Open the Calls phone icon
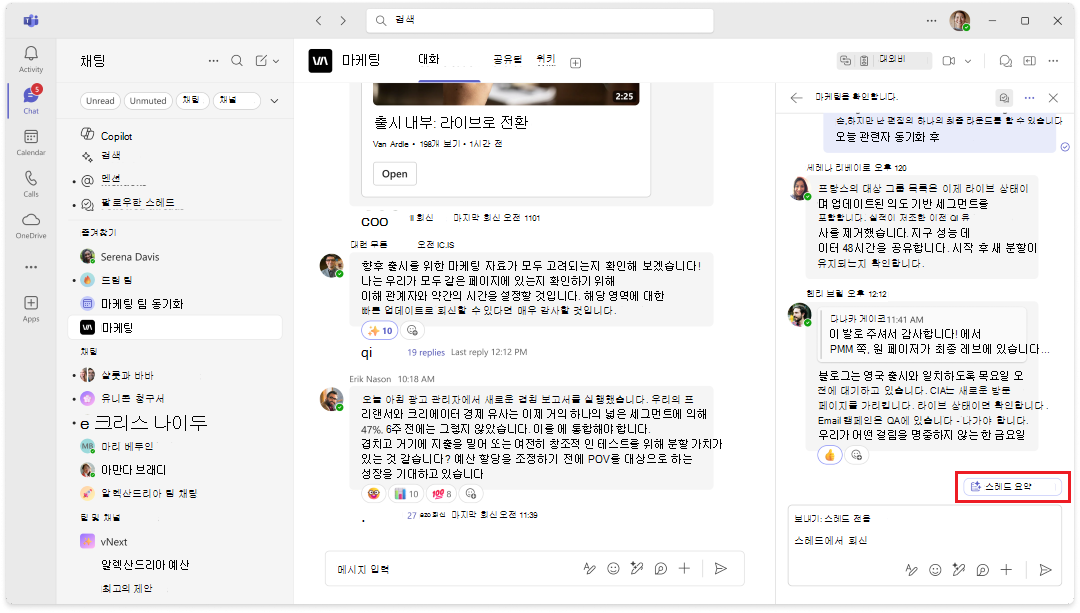Image resolution: width=1080 pixels, height=613 pixels. pyautogui.click(x=31, y=184)
